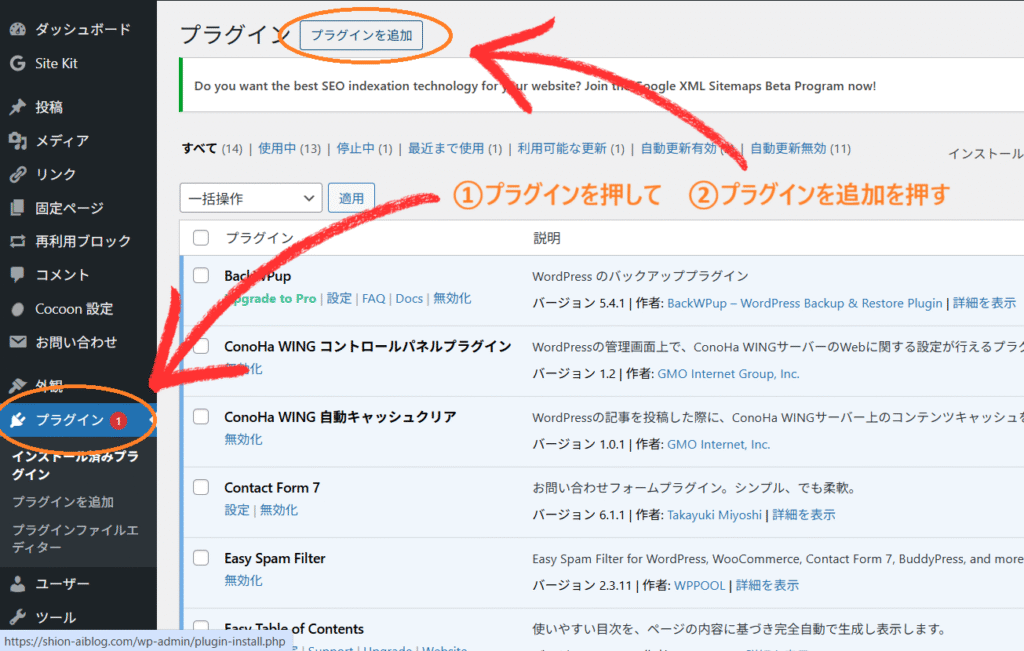Click 詳細を表示 in the Easy Spam Filter row
This screenshot has width=1024, height=651.
coord(767,585)
